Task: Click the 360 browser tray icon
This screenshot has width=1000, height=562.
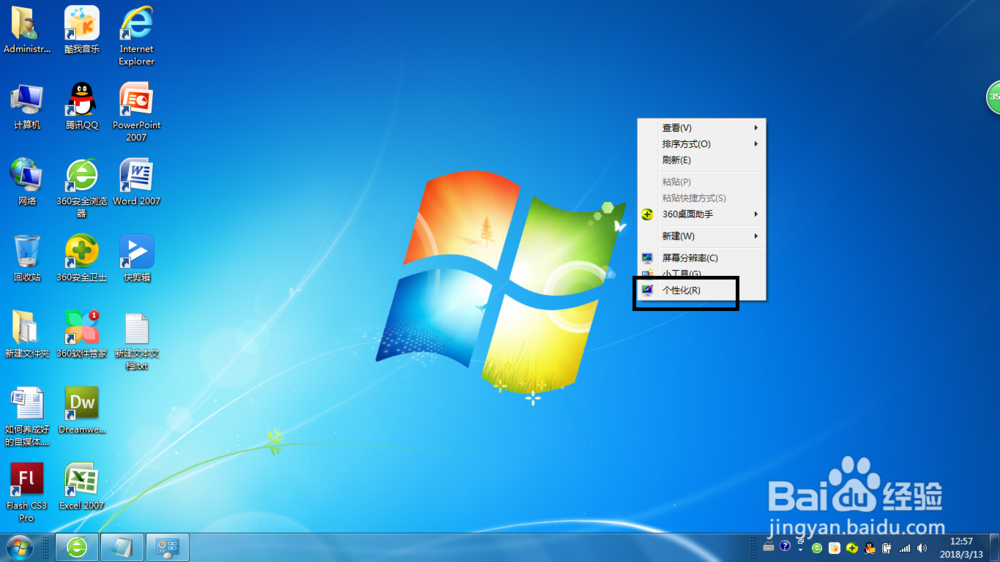Action: tap(817, 548)
